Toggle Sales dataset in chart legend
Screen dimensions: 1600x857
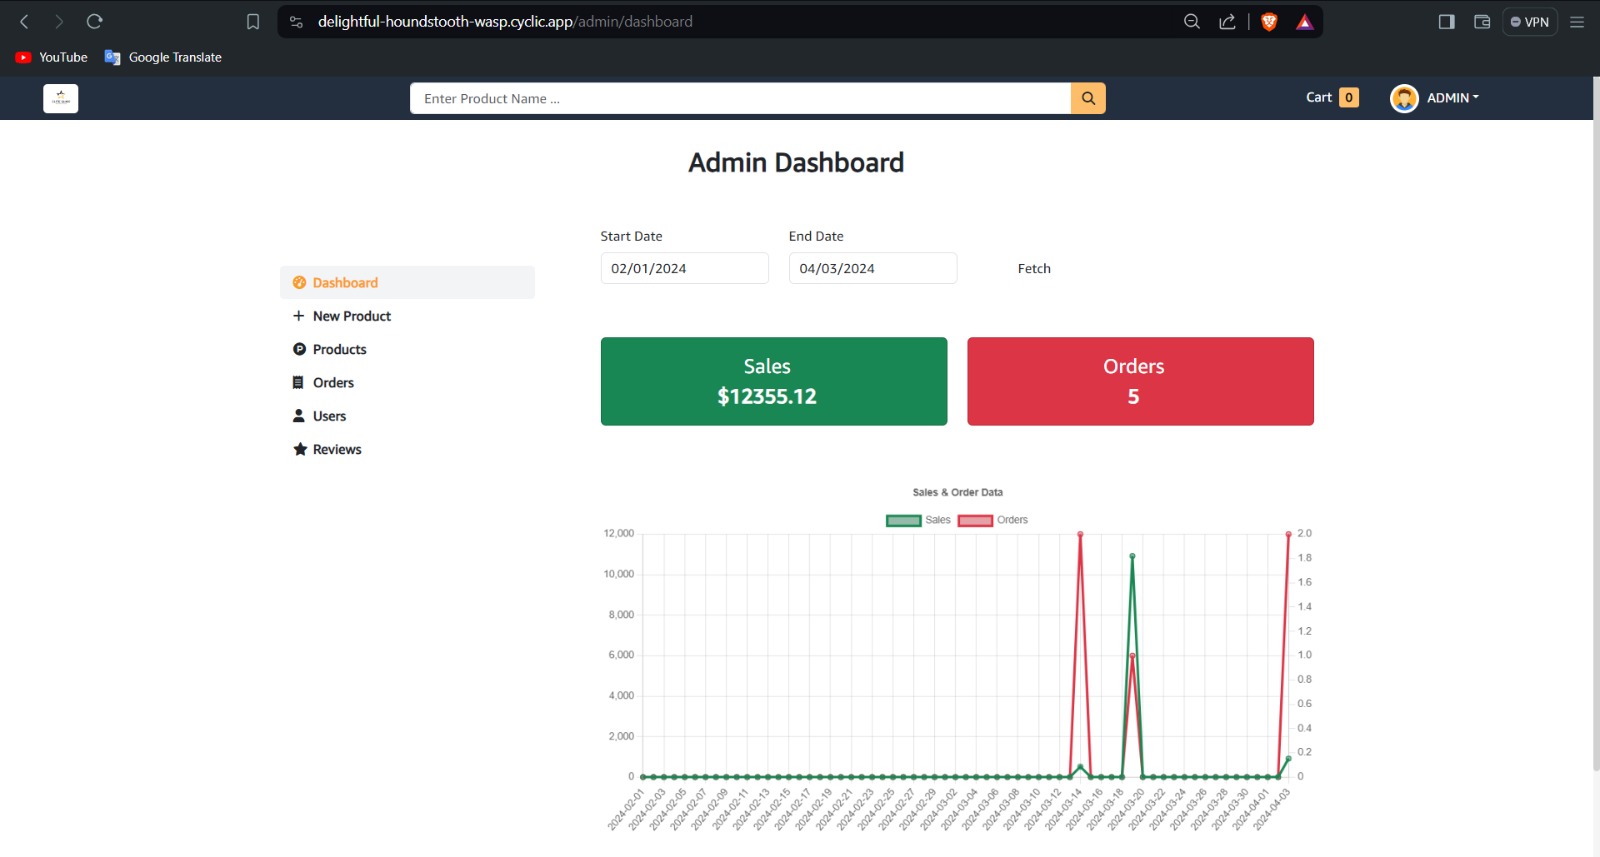pos(918,520)
